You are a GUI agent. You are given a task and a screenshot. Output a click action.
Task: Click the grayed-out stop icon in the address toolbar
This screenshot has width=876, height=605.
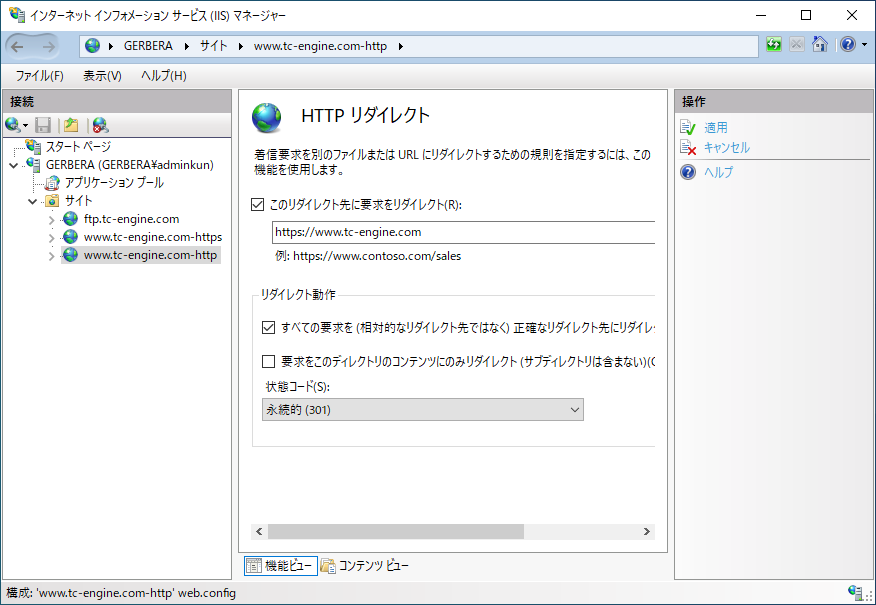[x=797, y=45]
